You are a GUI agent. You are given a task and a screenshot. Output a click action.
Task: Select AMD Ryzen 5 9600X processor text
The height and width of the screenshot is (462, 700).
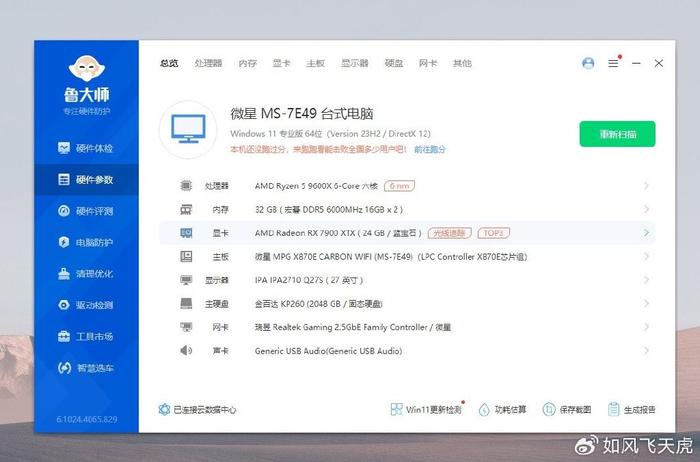(x=316, y=186)
